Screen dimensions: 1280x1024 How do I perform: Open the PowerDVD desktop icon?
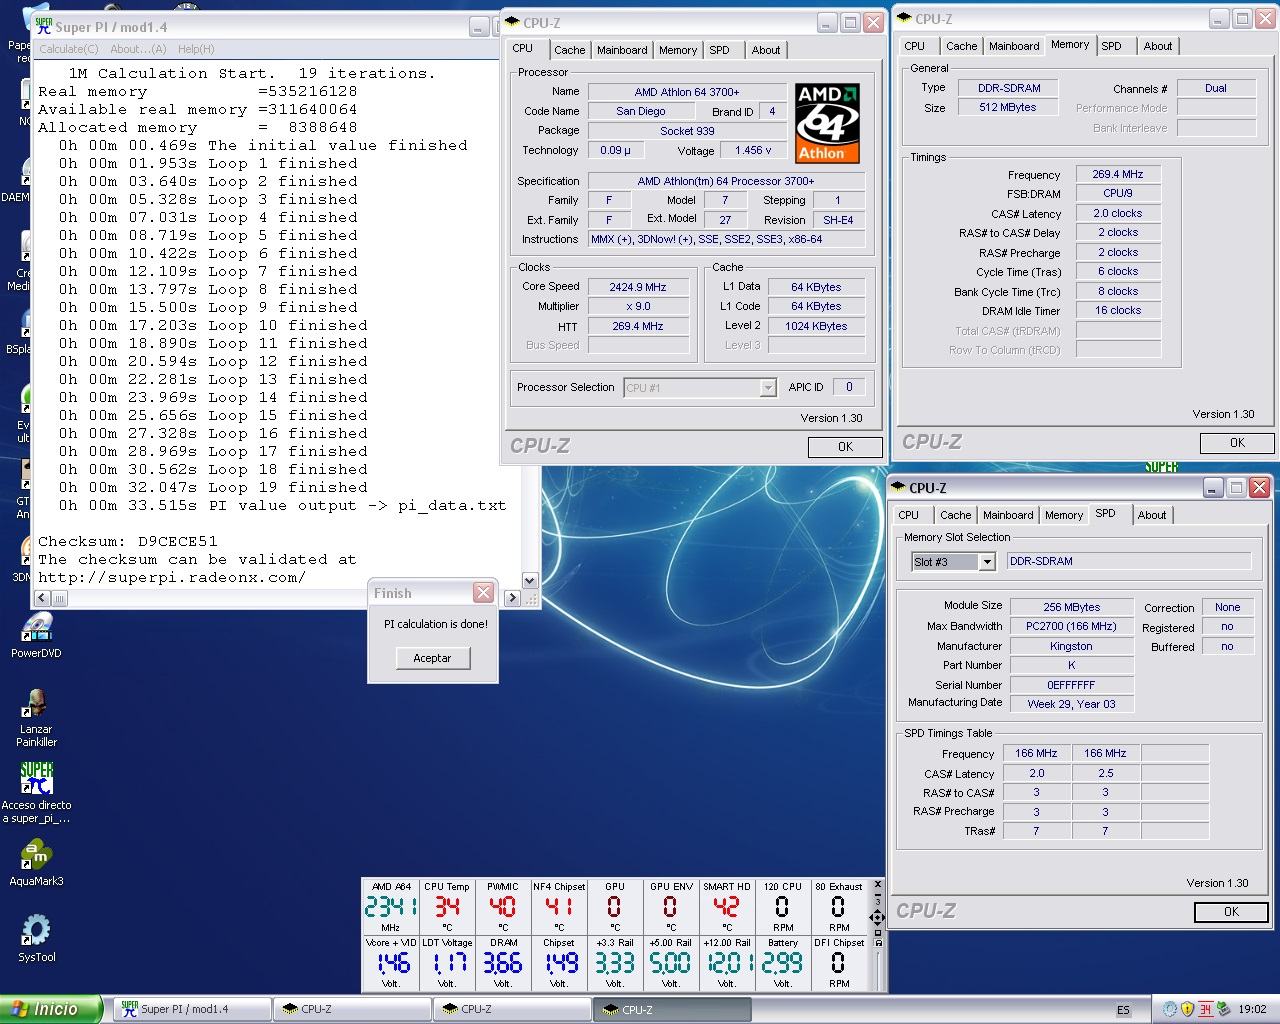tap(36, 628)
